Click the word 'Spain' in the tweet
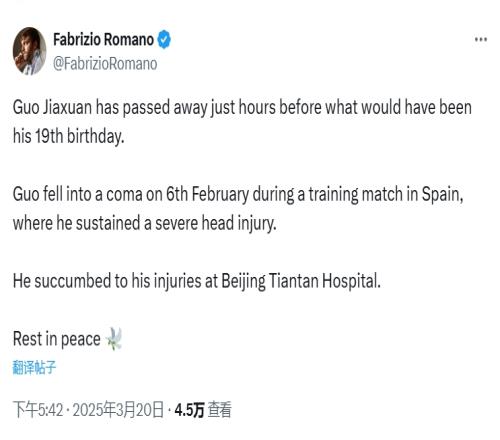 pyautogui.click(x=442, y=194)
